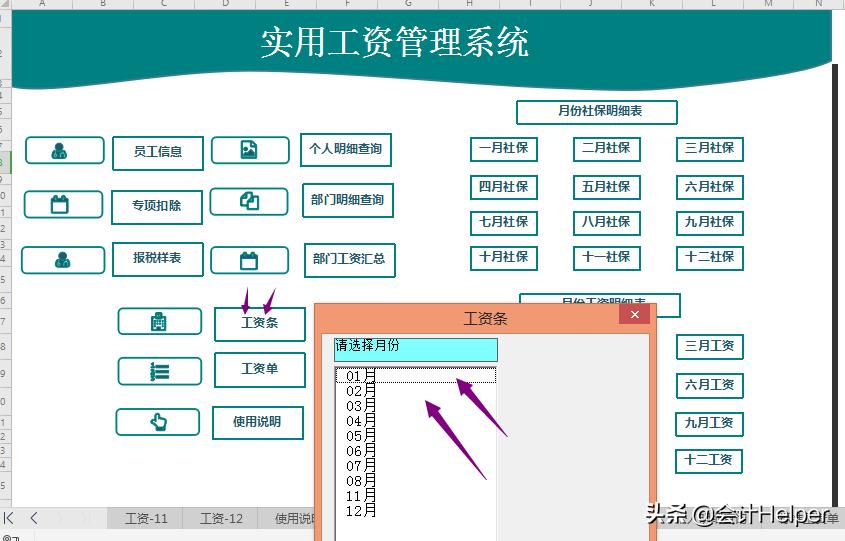This screenshot has width=845, height=541.
Task: Open 四月社保 sheet button
Action: (x=504, y=188)
